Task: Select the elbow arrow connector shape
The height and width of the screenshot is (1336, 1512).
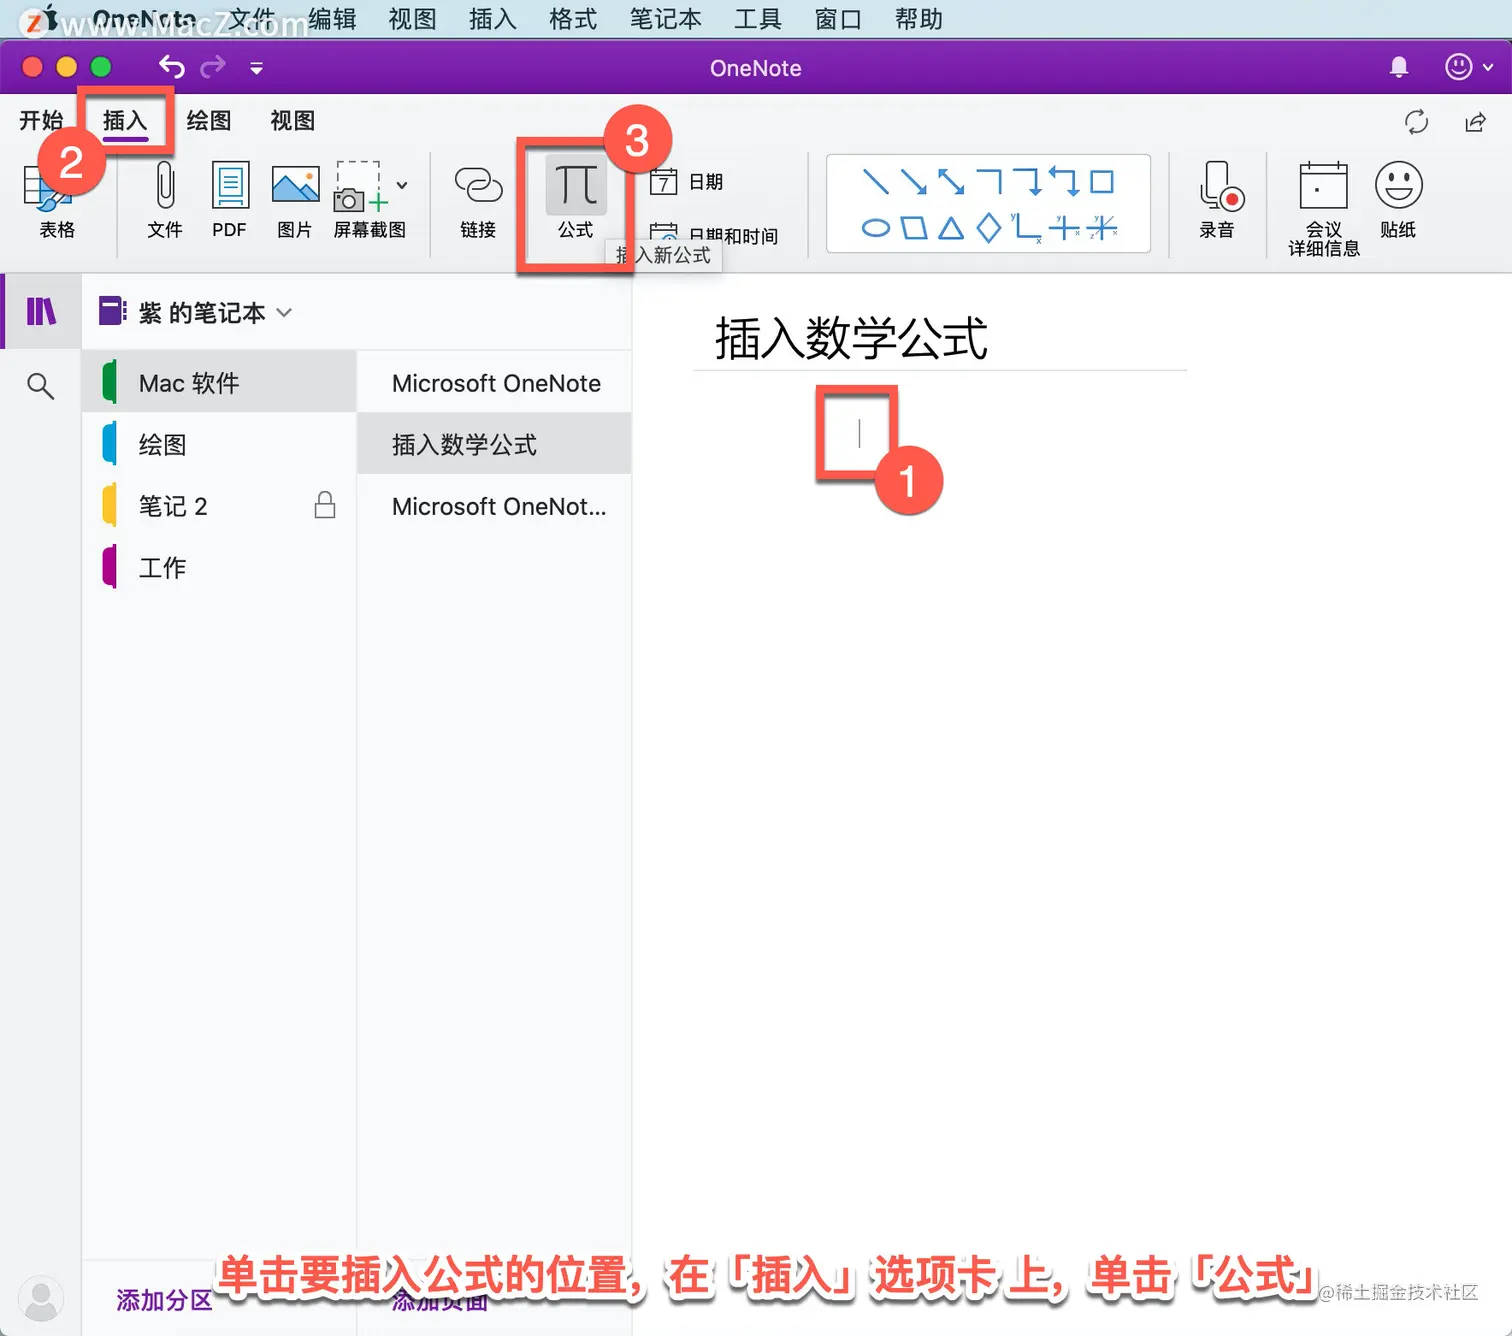Action: click(1028, 182)
